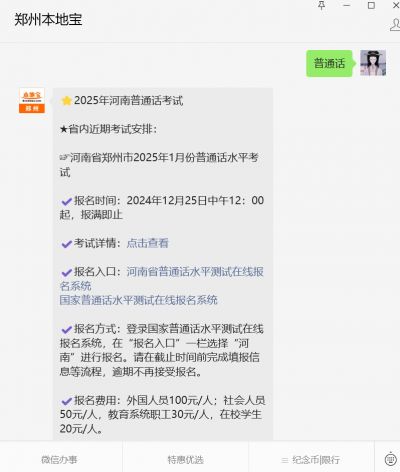Screen dimensions: 400x472
Task: Click the 郑州本地宝 account avatar
Action: tap(32, 100)
